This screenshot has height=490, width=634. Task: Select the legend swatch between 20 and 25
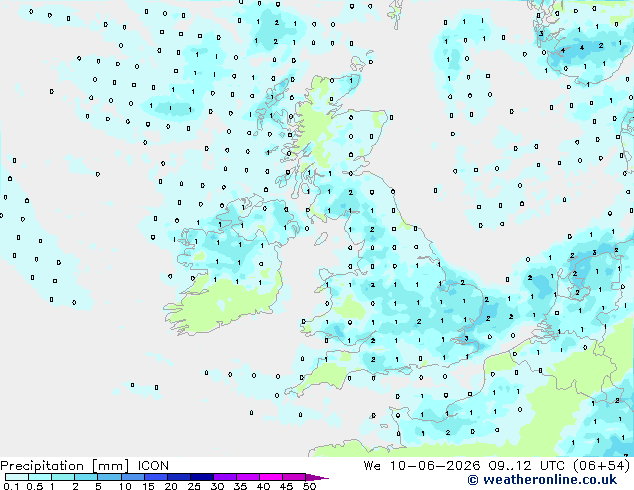click(x=178, y=477)
